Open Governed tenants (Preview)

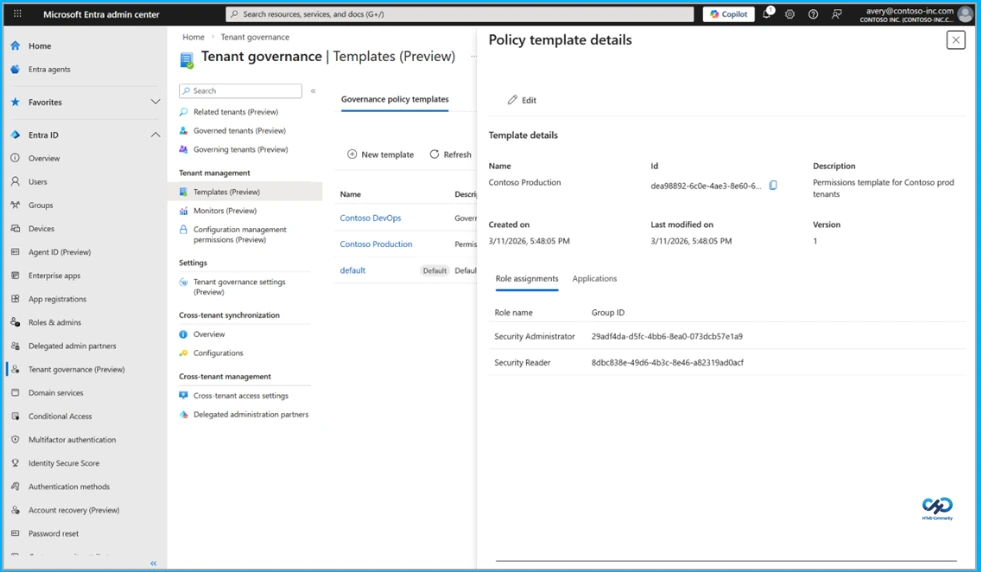tap(239, 131)
